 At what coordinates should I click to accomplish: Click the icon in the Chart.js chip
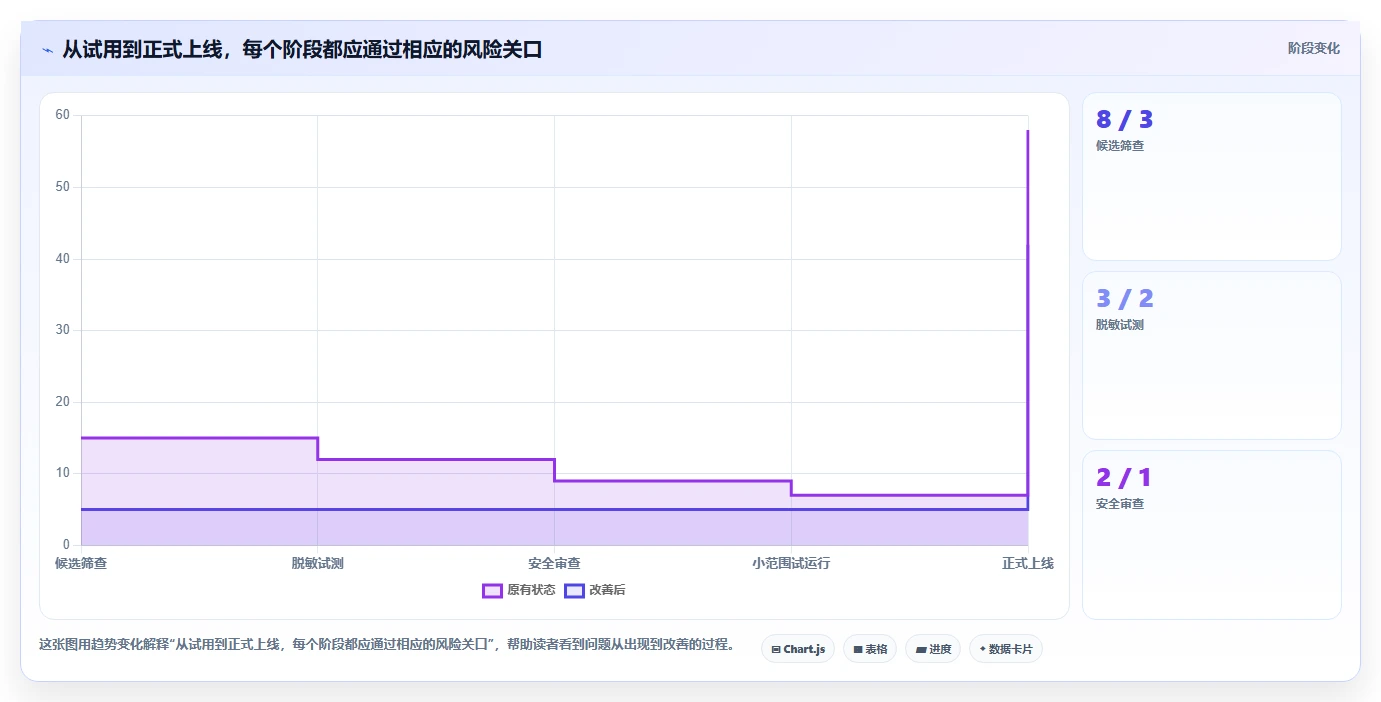coord(776,649)
